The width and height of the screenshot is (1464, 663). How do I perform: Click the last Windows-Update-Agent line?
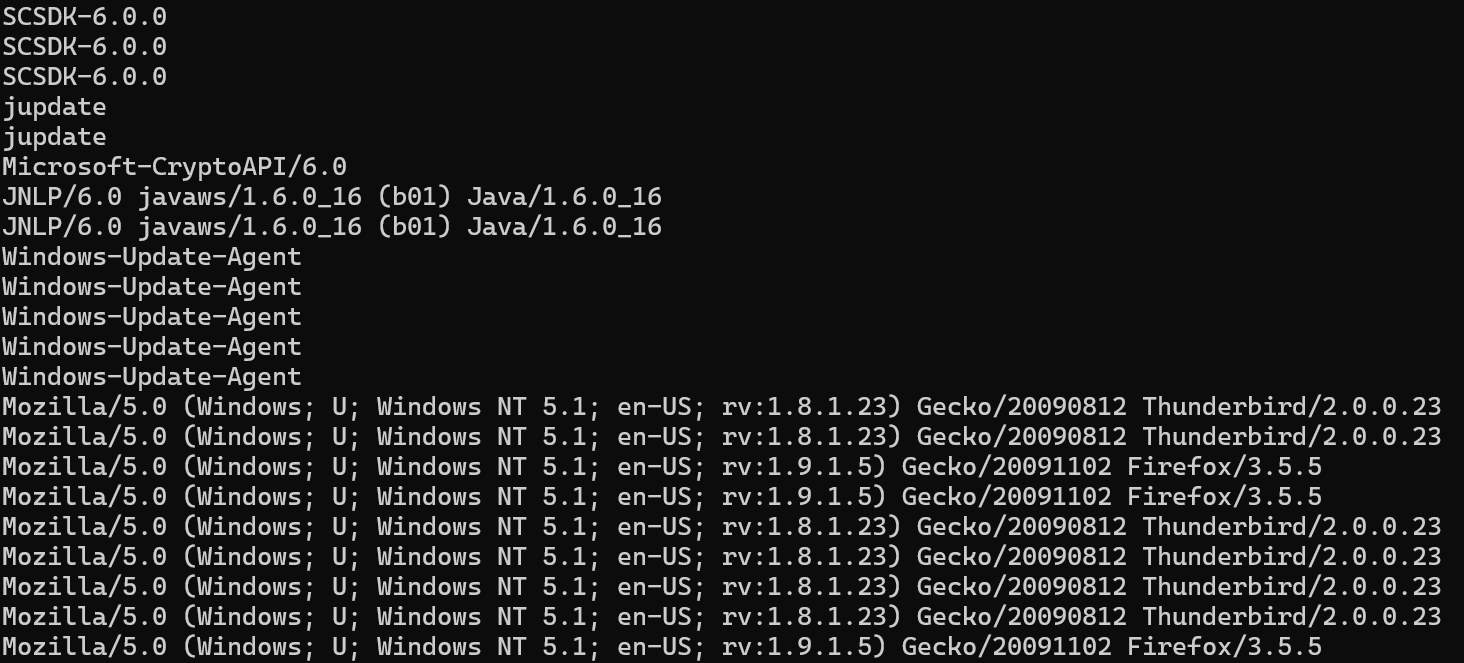coord(152,377)
